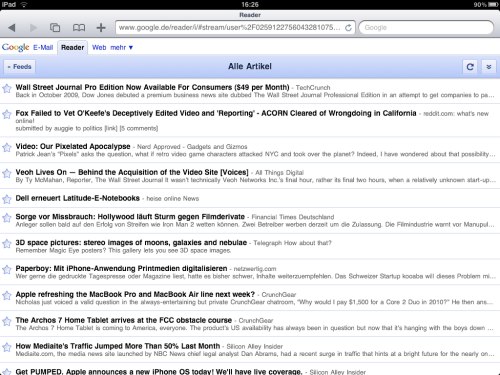
Task: Star Video: Our Pixelated Apocalypse
Action: pos(7,148)
